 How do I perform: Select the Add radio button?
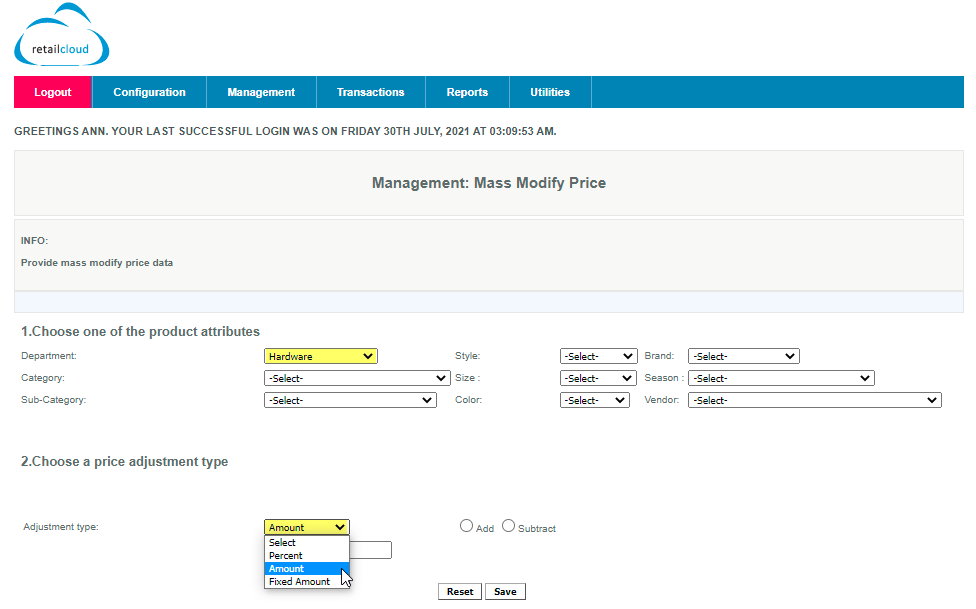pyautogui.click(x=466, y=526)
